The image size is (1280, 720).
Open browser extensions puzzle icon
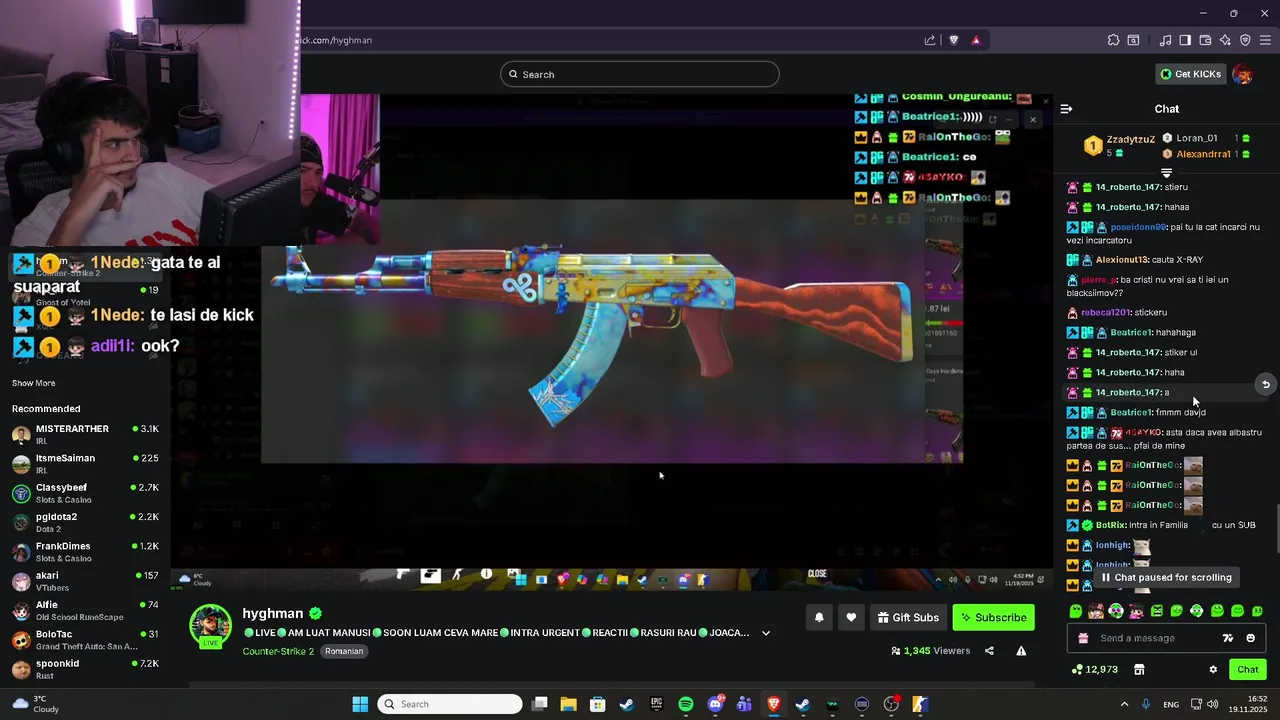1113,40
